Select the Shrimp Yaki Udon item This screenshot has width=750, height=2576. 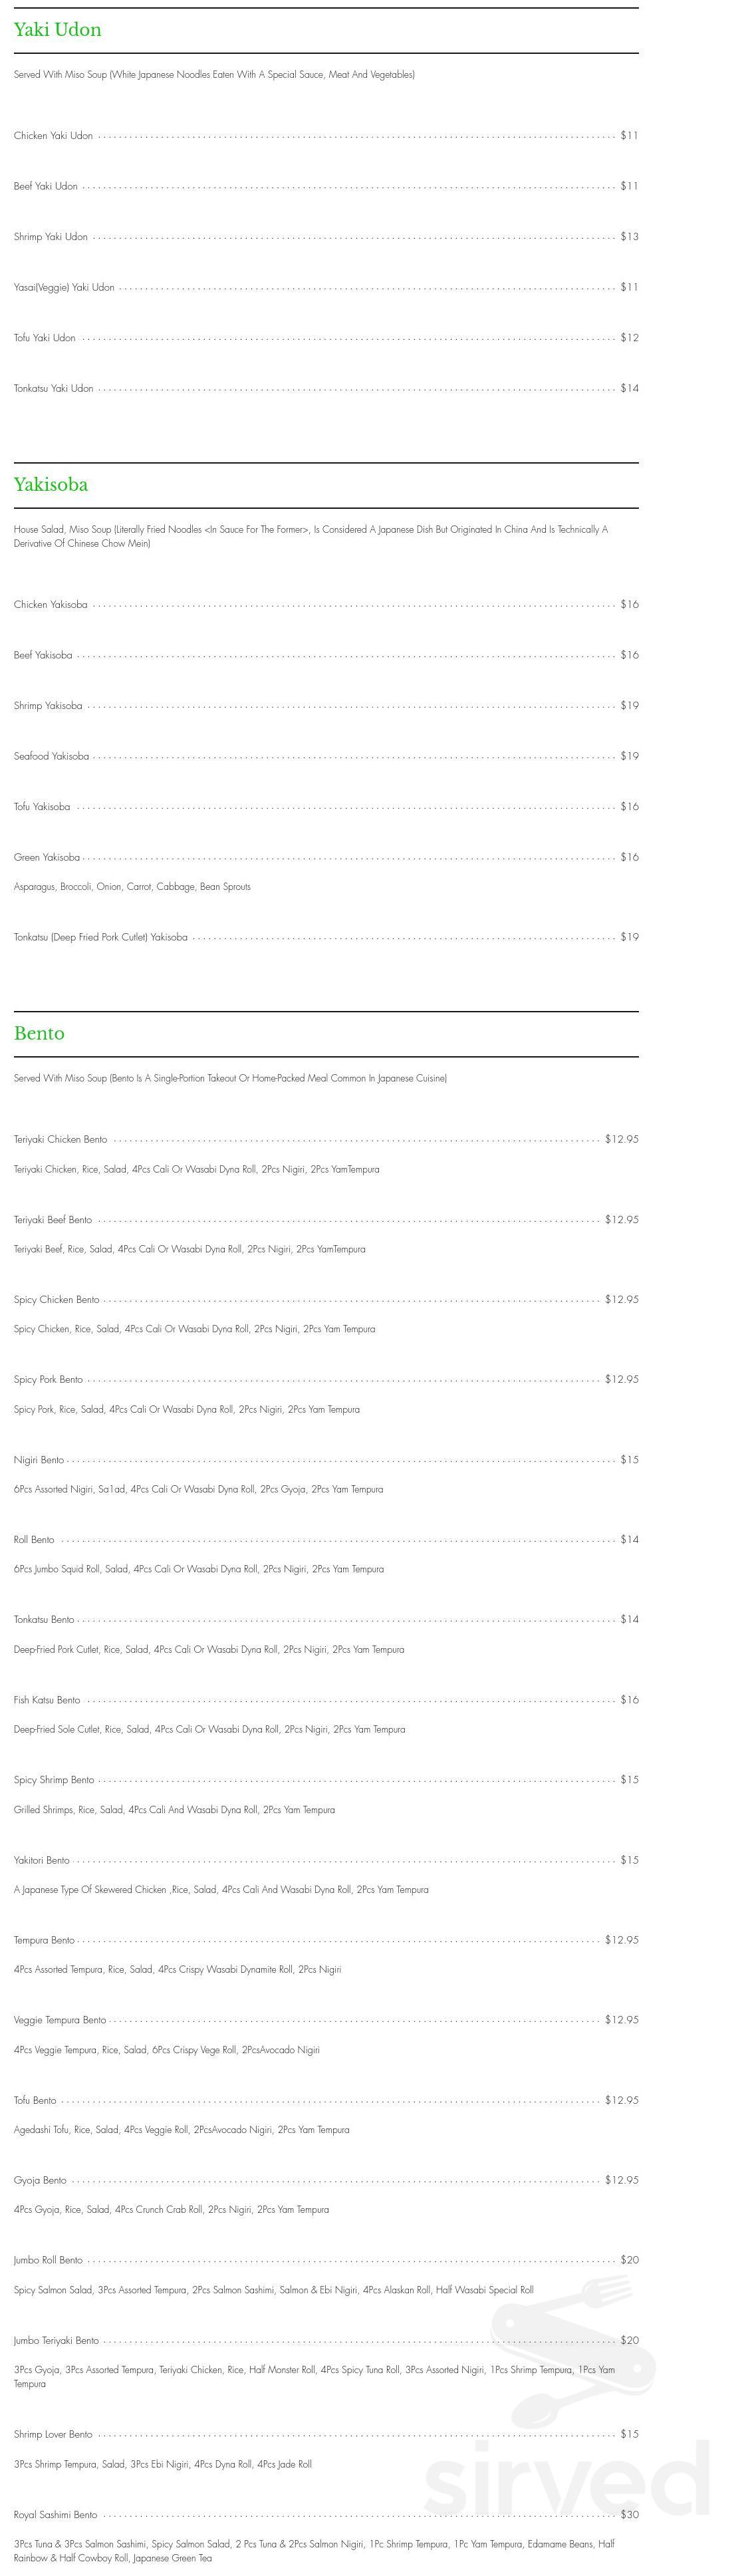(x=51, y=237)
